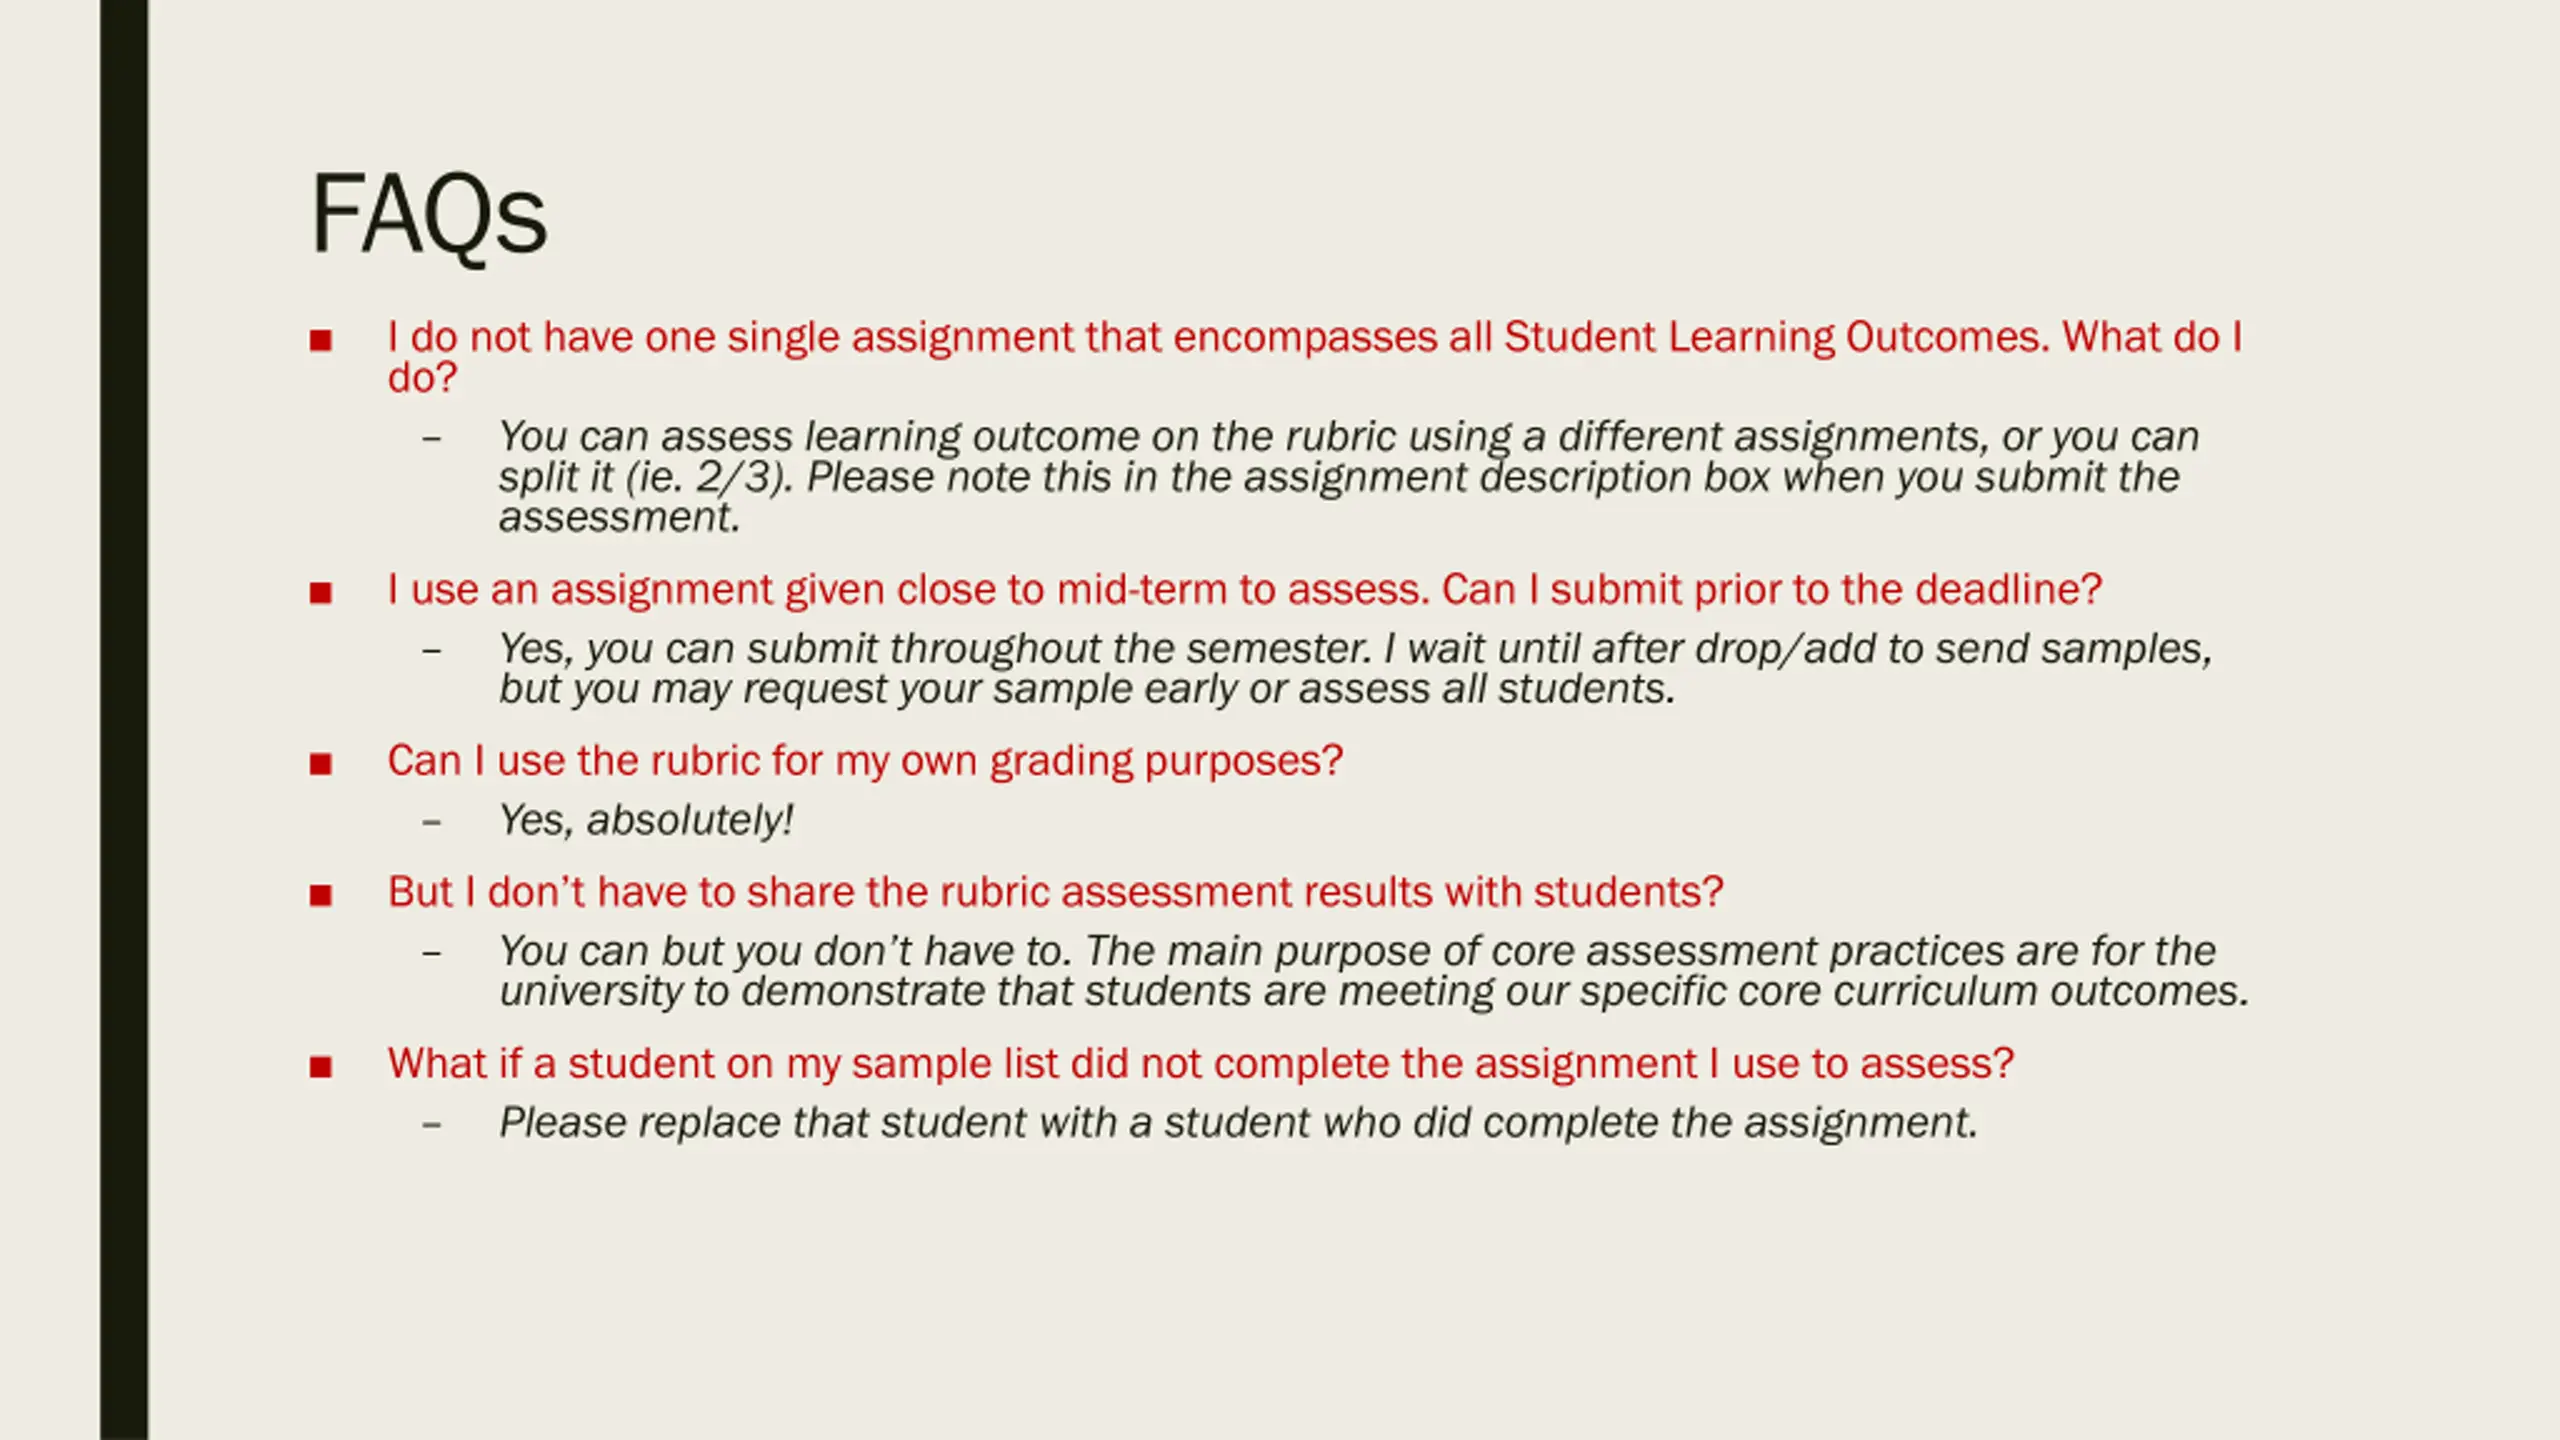The height and width of the screenshot is (1440, 2560).
Task: Click 'What if a student on my sample list' text
Action: click(x=1201, y=1063)
